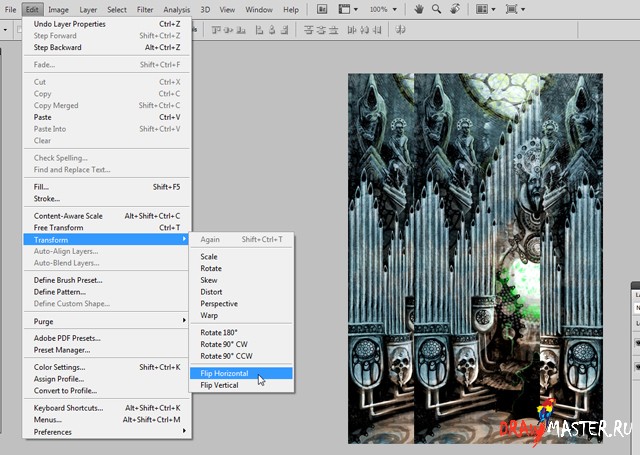Expand the Purge submenu arrow
640x455 pixels.
(184, 321)
